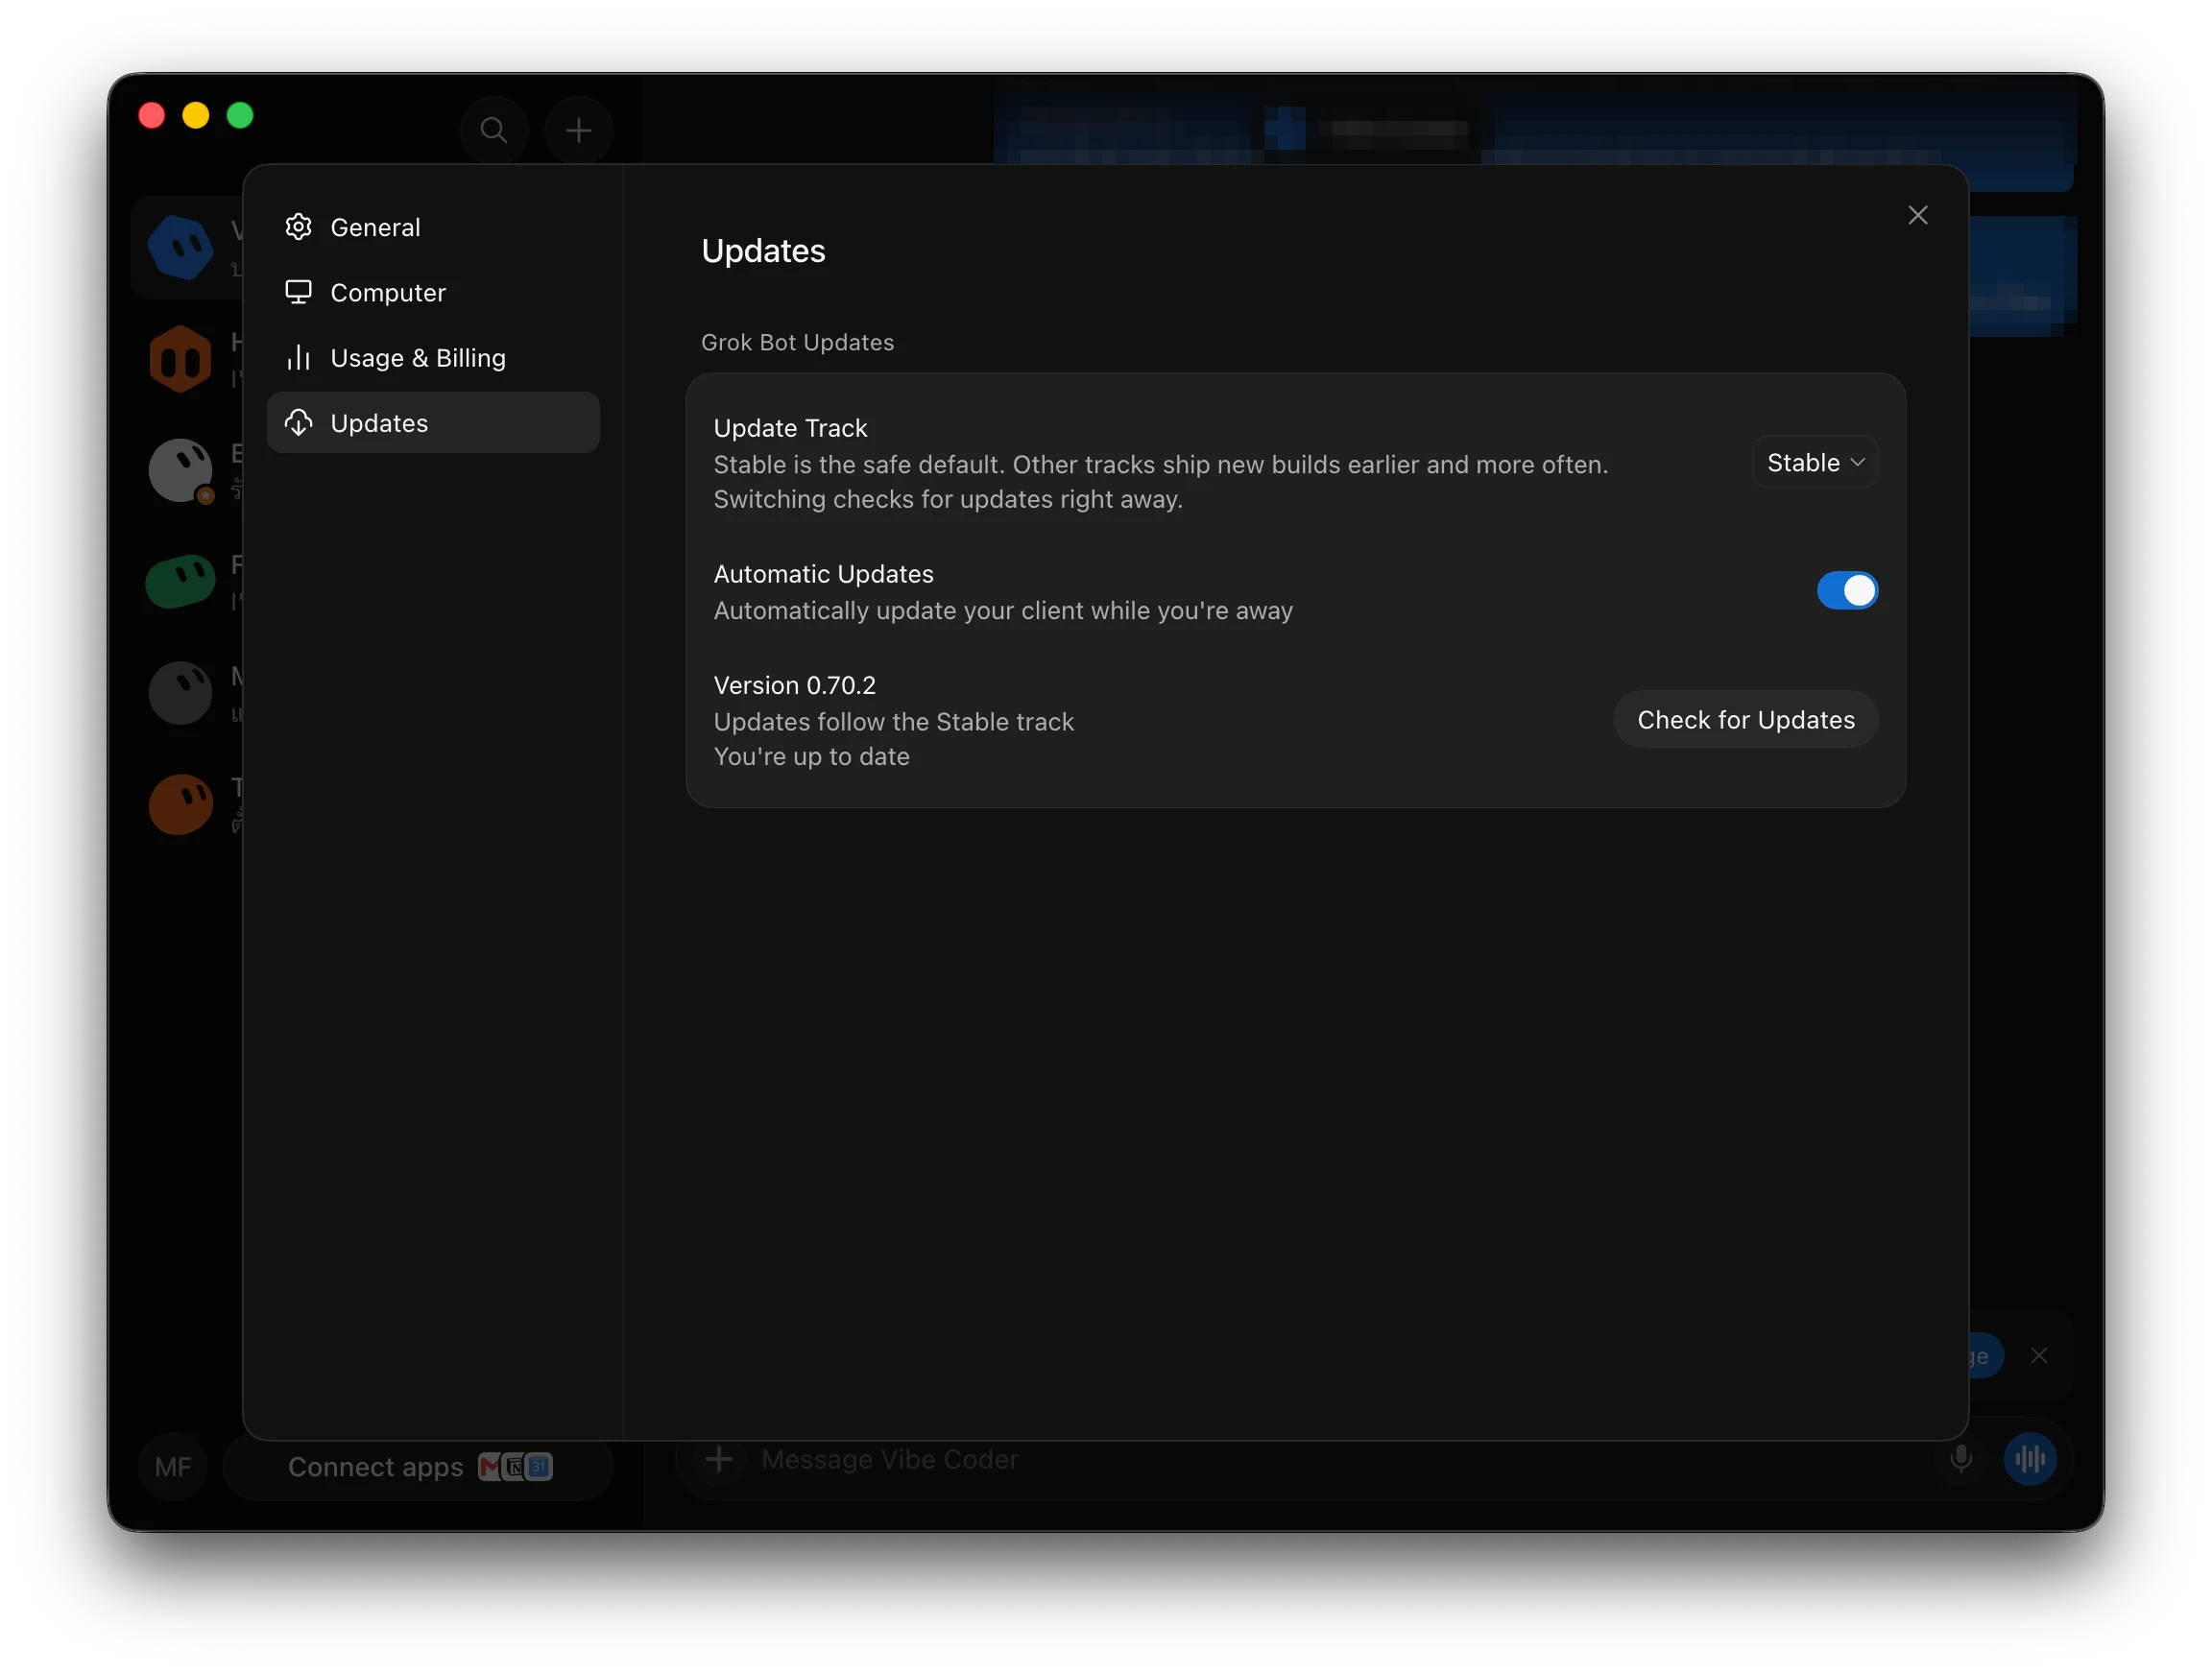Select the brown-orange bot avatar at the sidebar bottom
Viewport: 2212px width, 1674px height.
[x=181, y=804]
